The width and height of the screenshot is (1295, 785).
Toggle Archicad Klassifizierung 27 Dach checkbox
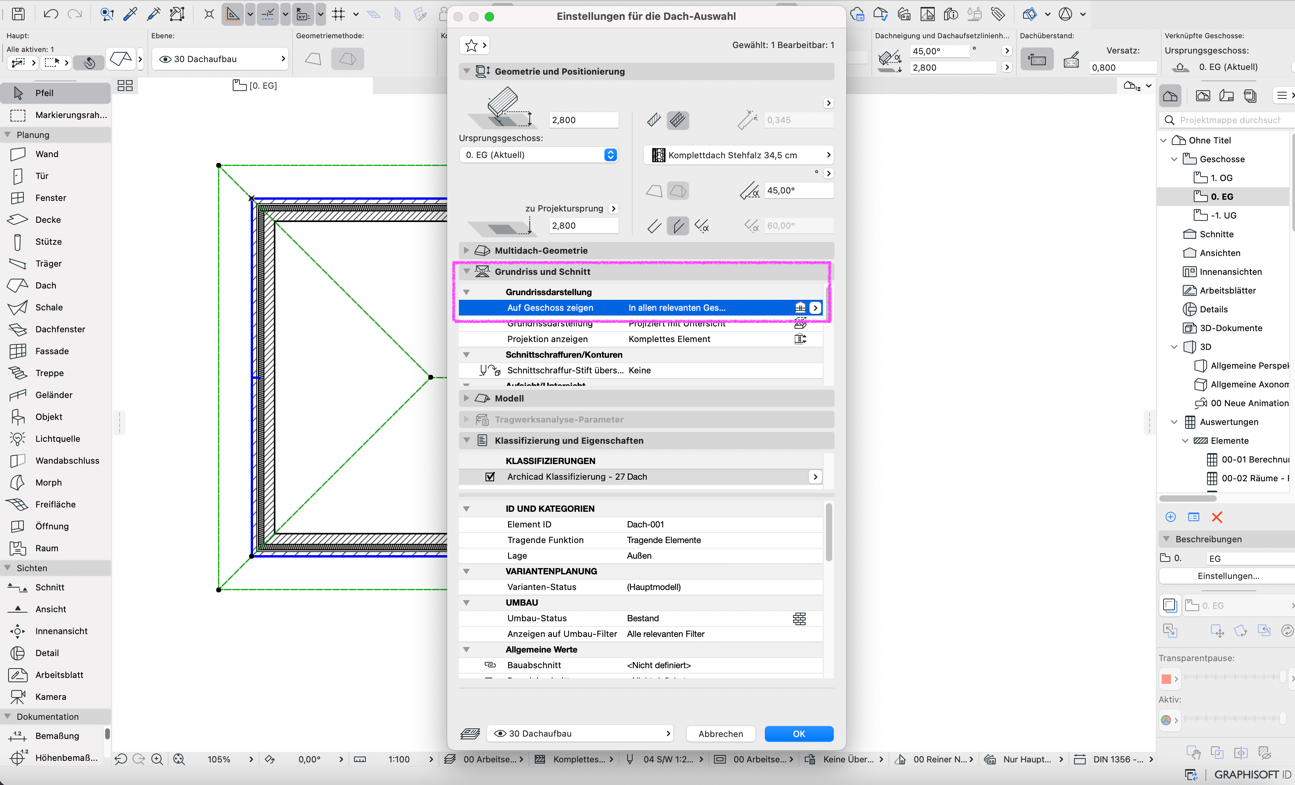pos(490,477)
